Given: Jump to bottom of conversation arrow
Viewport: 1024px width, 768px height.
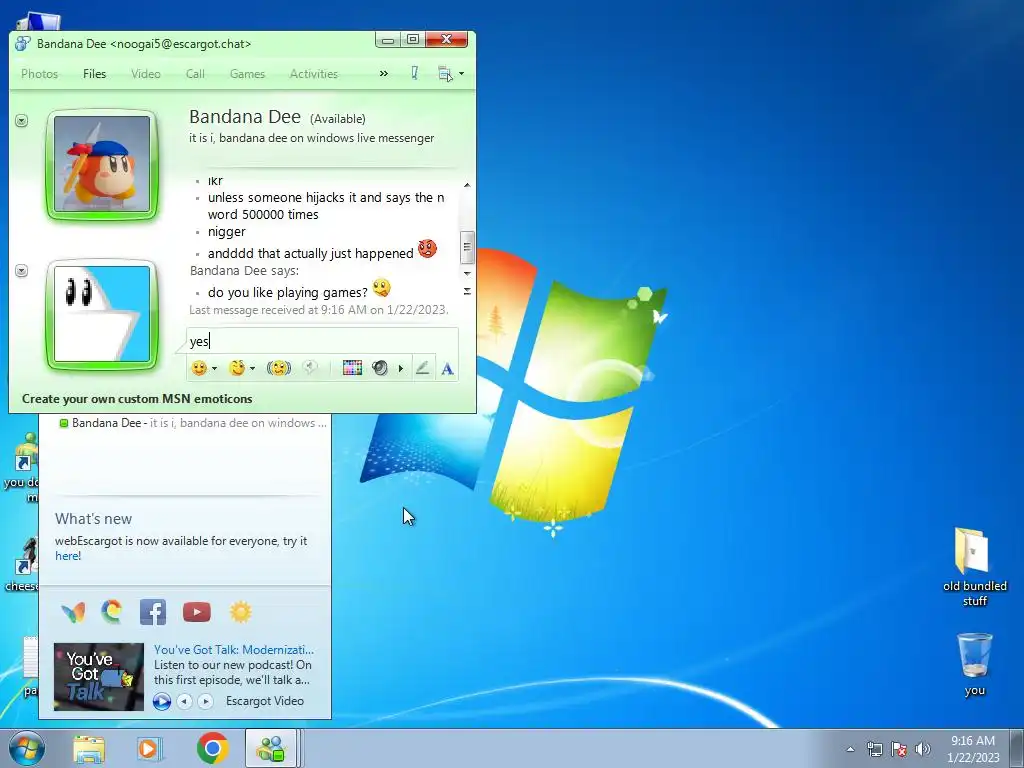Looking at the screenshot, I should pyautogui.click(x=467, y=291).
